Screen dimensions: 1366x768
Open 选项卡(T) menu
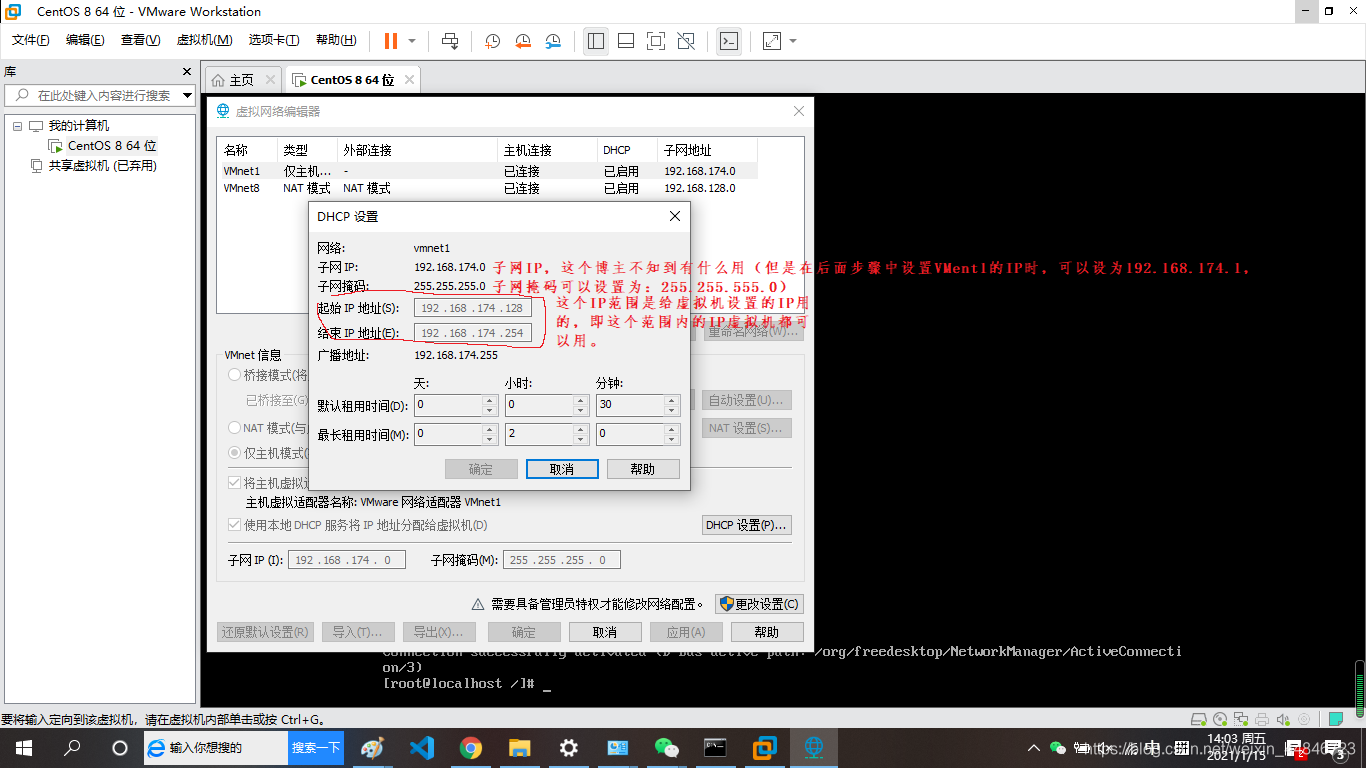273,41
